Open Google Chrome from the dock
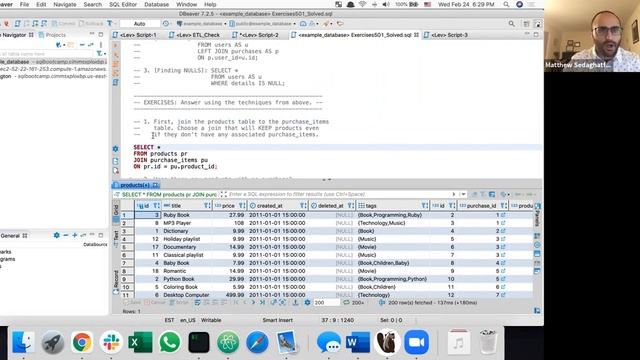The image size is (640, 360). (82, 342)
